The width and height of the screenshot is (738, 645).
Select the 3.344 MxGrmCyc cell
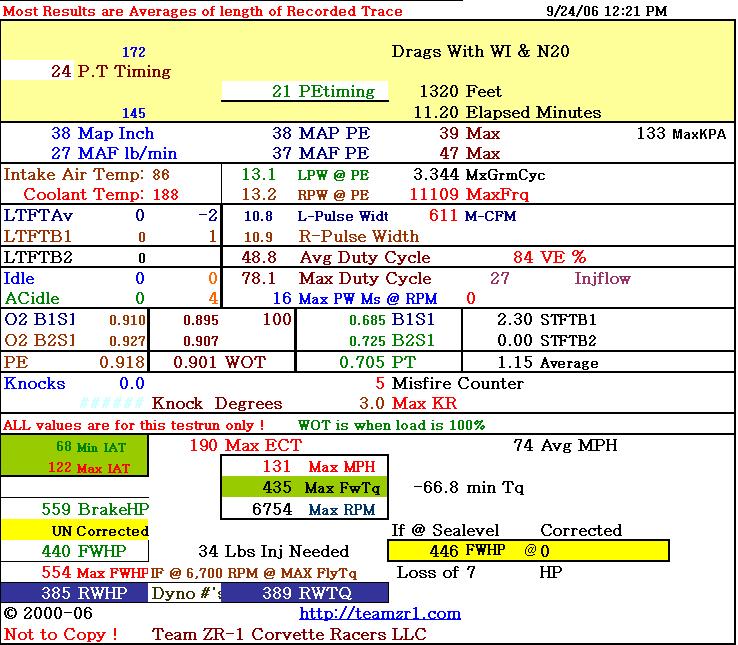[479, 175]
